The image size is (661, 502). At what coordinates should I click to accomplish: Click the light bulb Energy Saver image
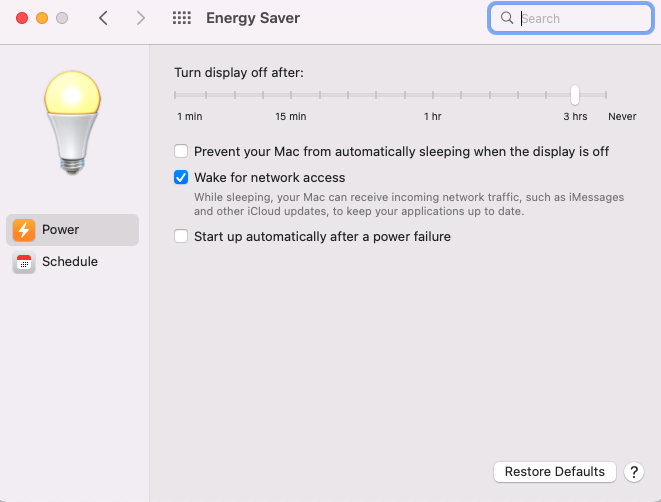(73, 122)
